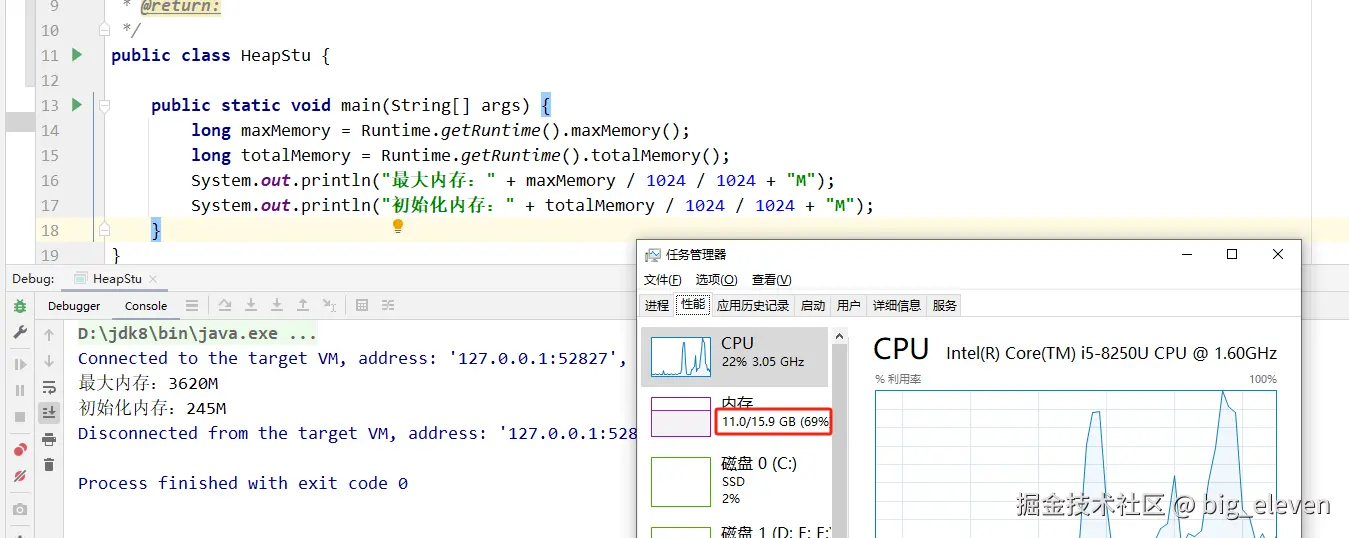This screenshot has height=538, width=1349.
Task: Open the 用户 tab in Task Manager
Action: click(x=849, y=305)
